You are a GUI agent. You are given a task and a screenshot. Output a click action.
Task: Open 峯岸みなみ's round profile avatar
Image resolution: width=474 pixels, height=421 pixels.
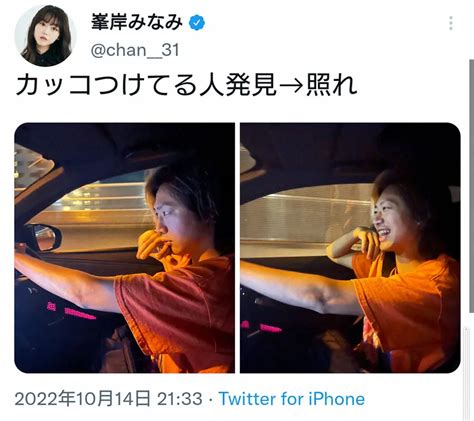tap(46, 35)
